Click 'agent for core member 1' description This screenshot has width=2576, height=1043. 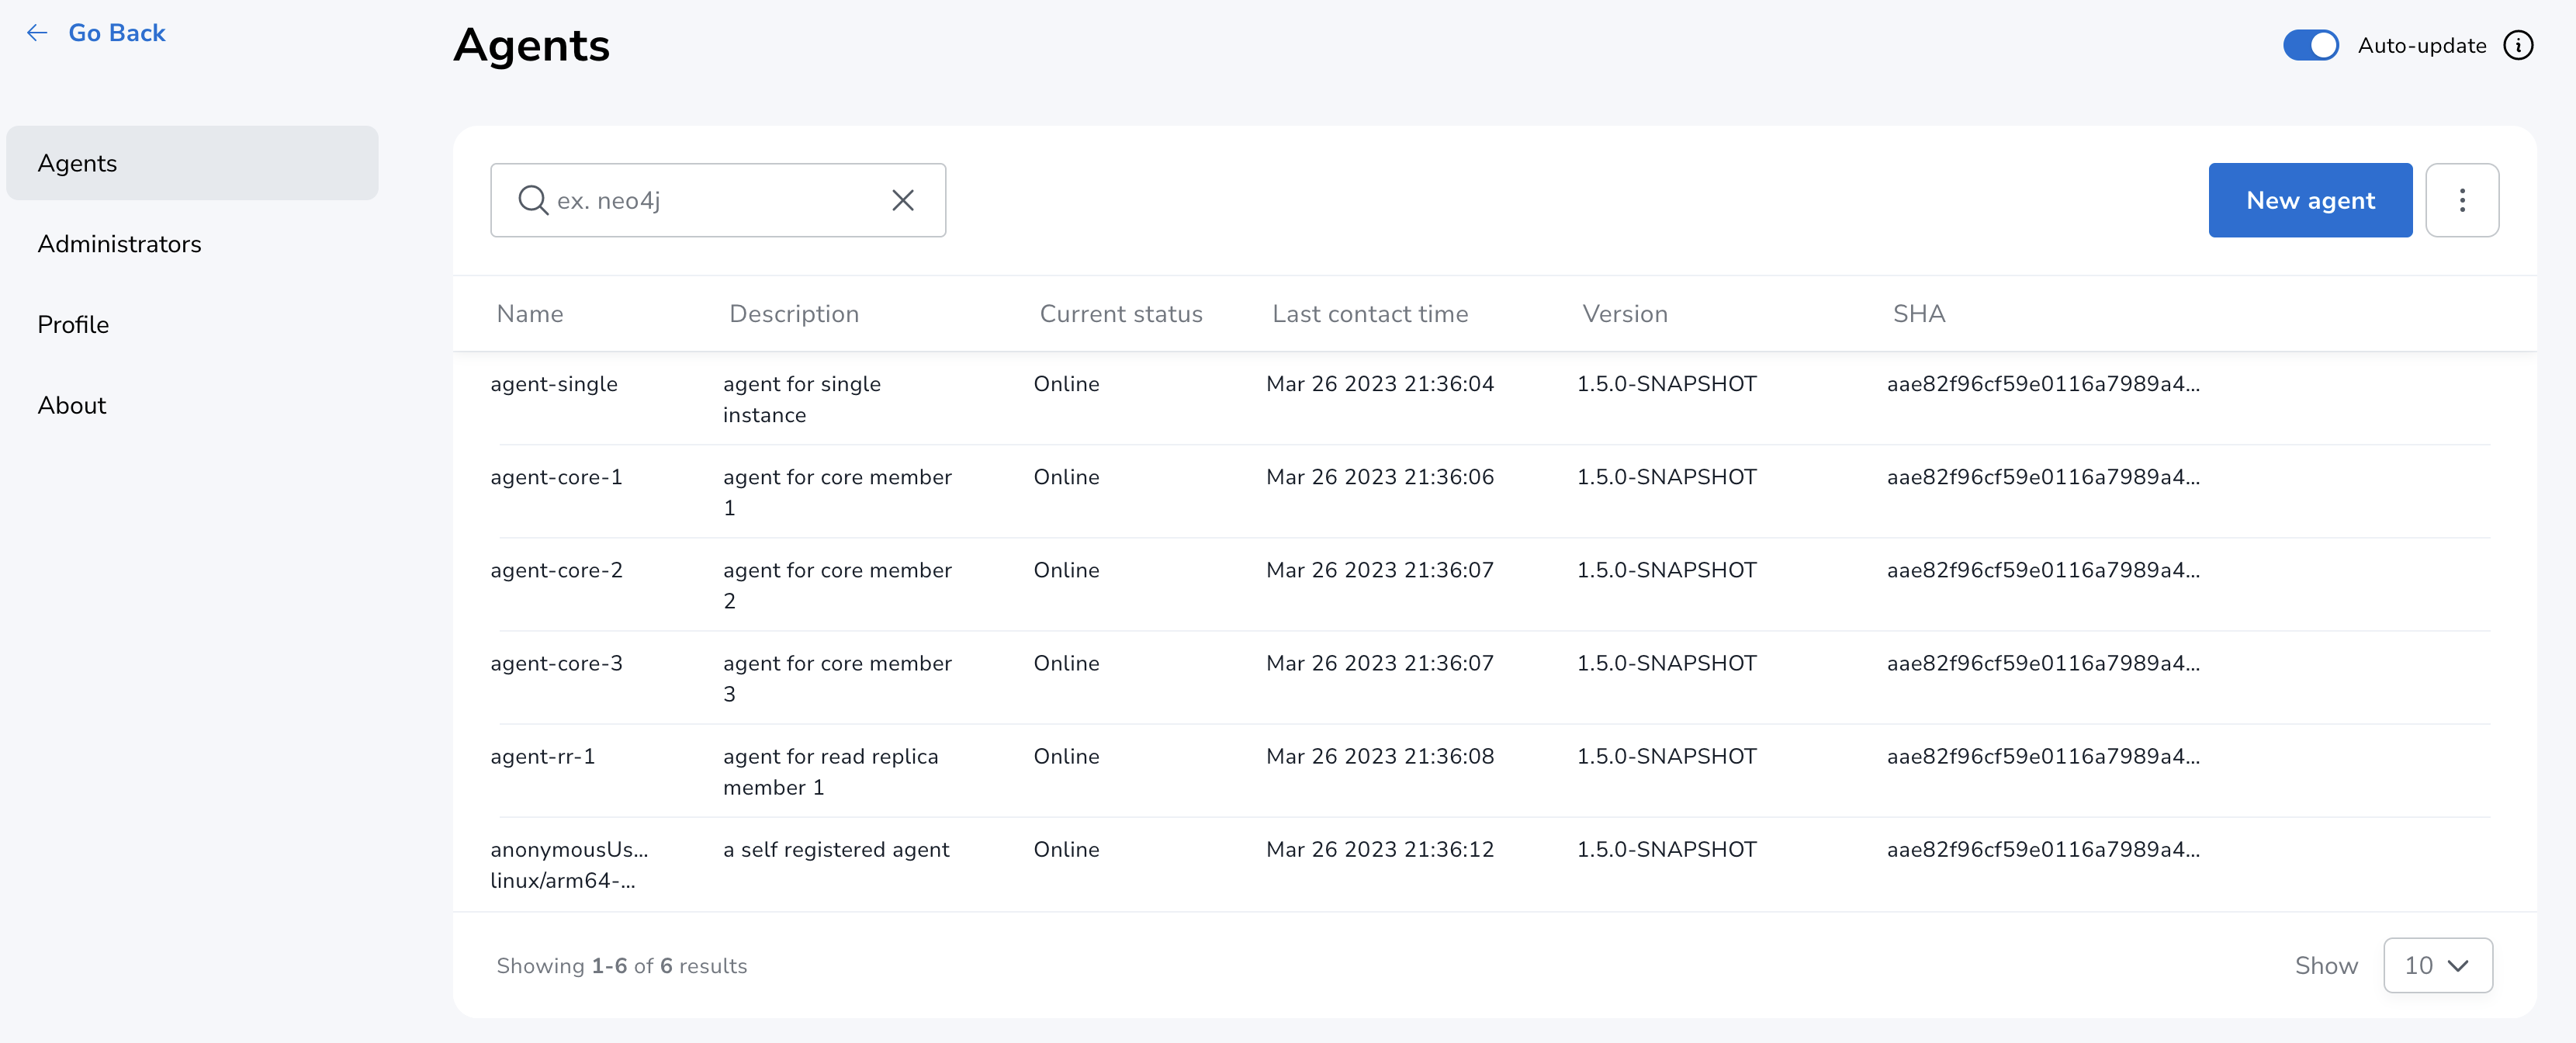pos(837,492)
